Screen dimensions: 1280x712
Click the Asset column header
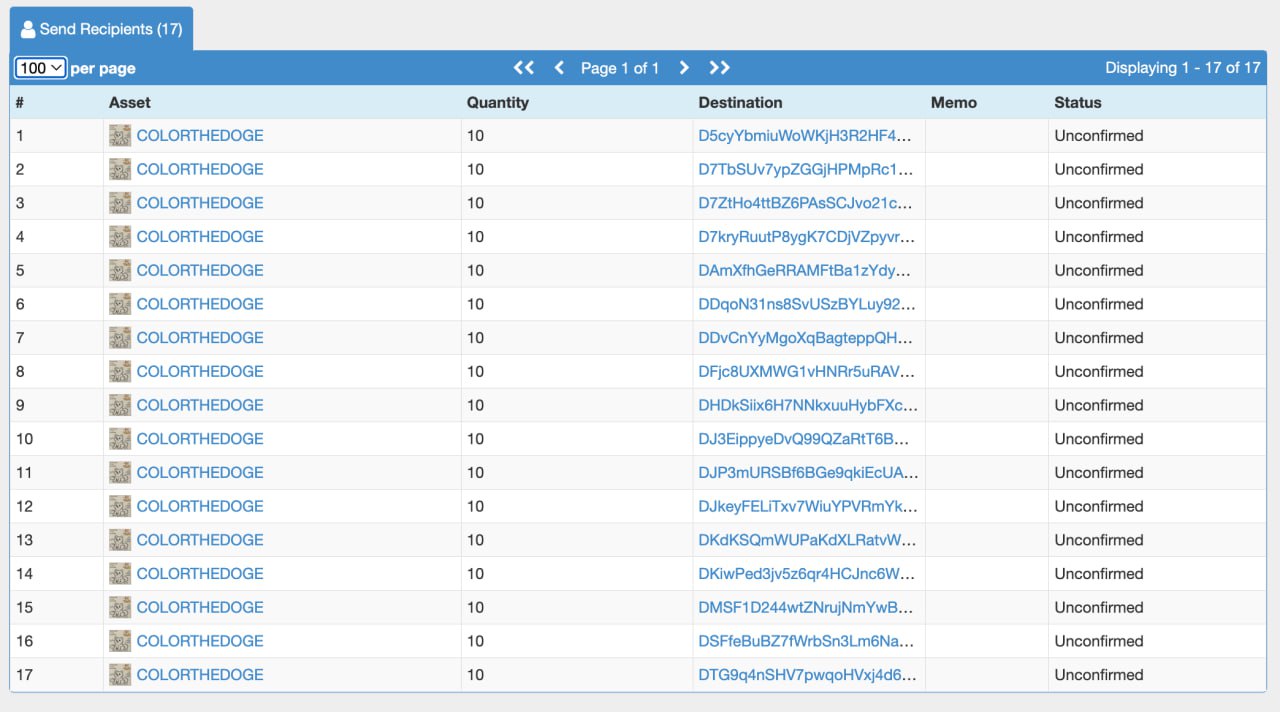130,102
